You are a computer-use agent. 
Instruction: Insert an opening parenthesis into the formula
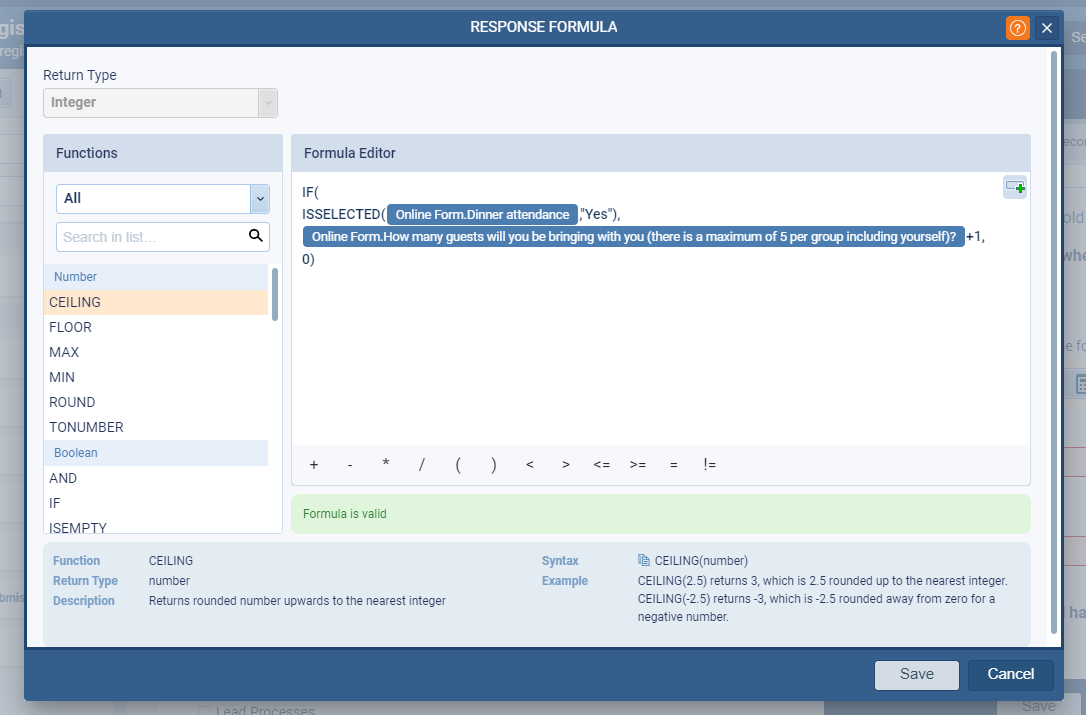pos(457,464)
